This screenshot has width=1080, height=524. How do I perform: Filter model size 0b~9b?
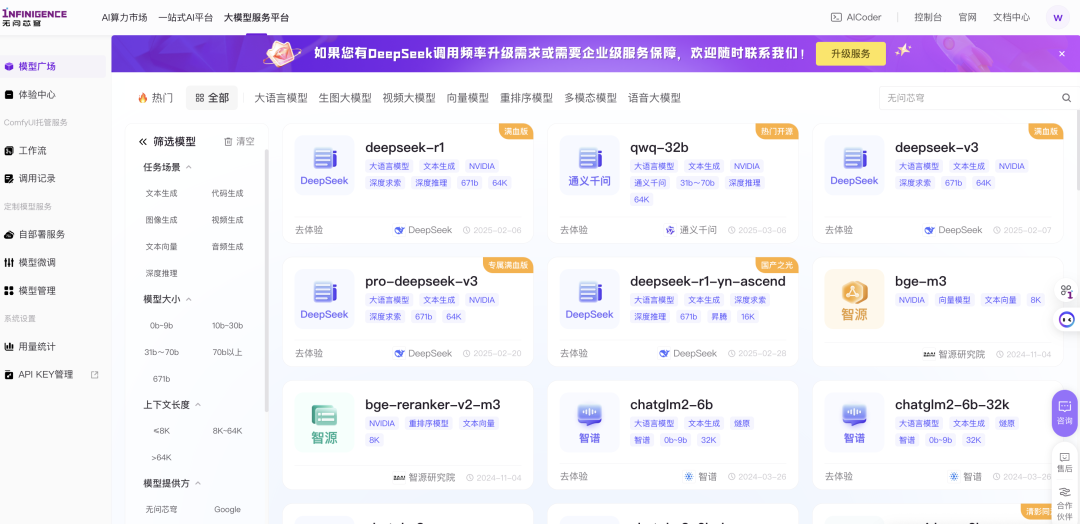point(161,326)
